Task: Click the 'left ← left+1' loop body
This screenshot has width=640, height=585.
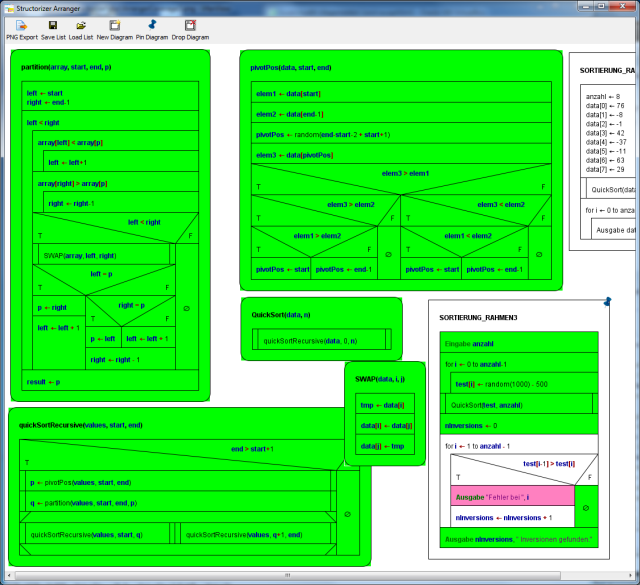Action: [121, 161]
